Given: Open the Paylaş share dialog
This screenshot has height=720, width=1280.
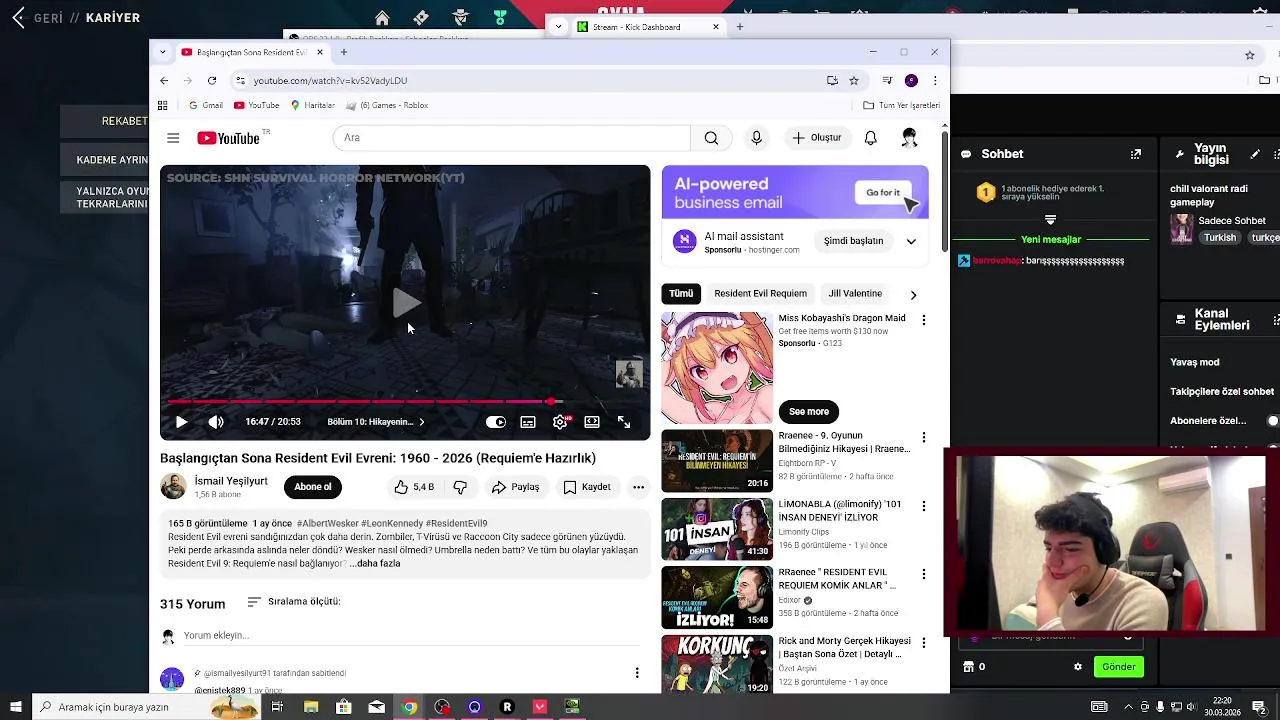Looking at the screenshot, I should 515,487.
